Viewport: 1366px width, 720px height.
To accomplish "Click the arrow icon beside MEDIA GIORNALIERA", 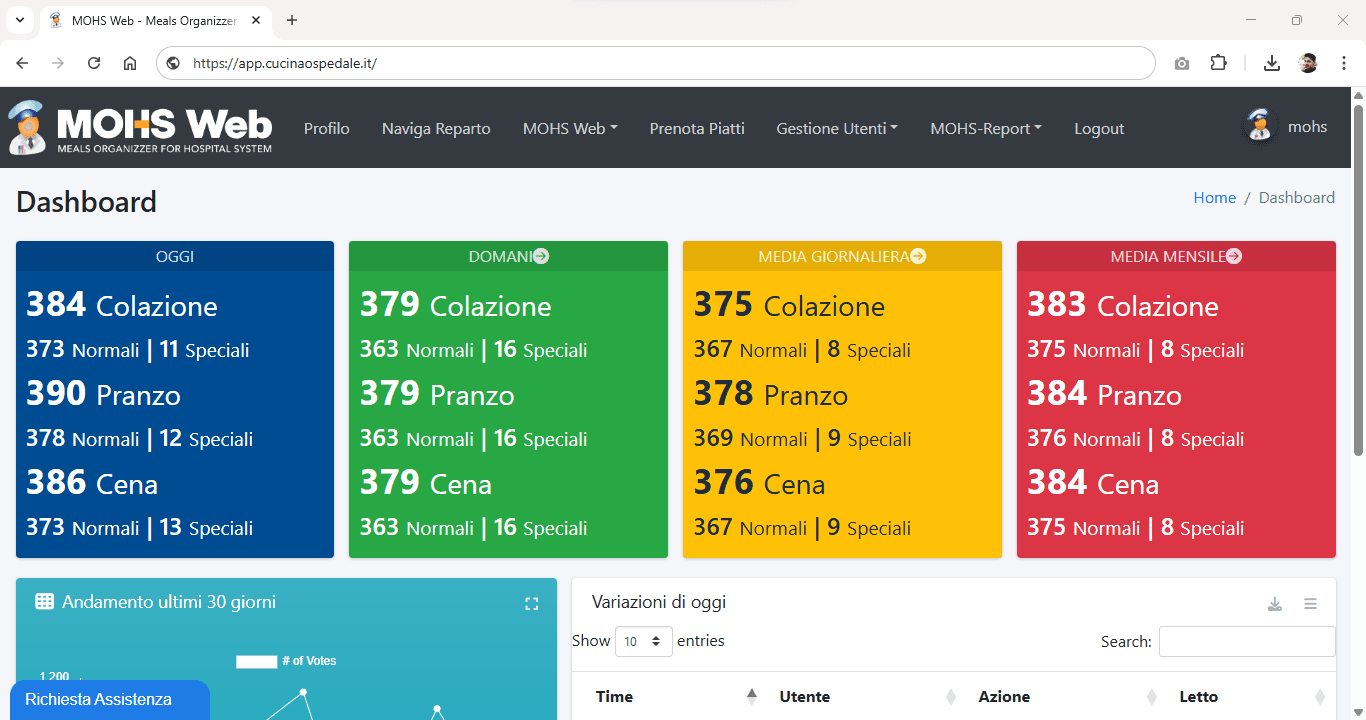I will 918,257.
